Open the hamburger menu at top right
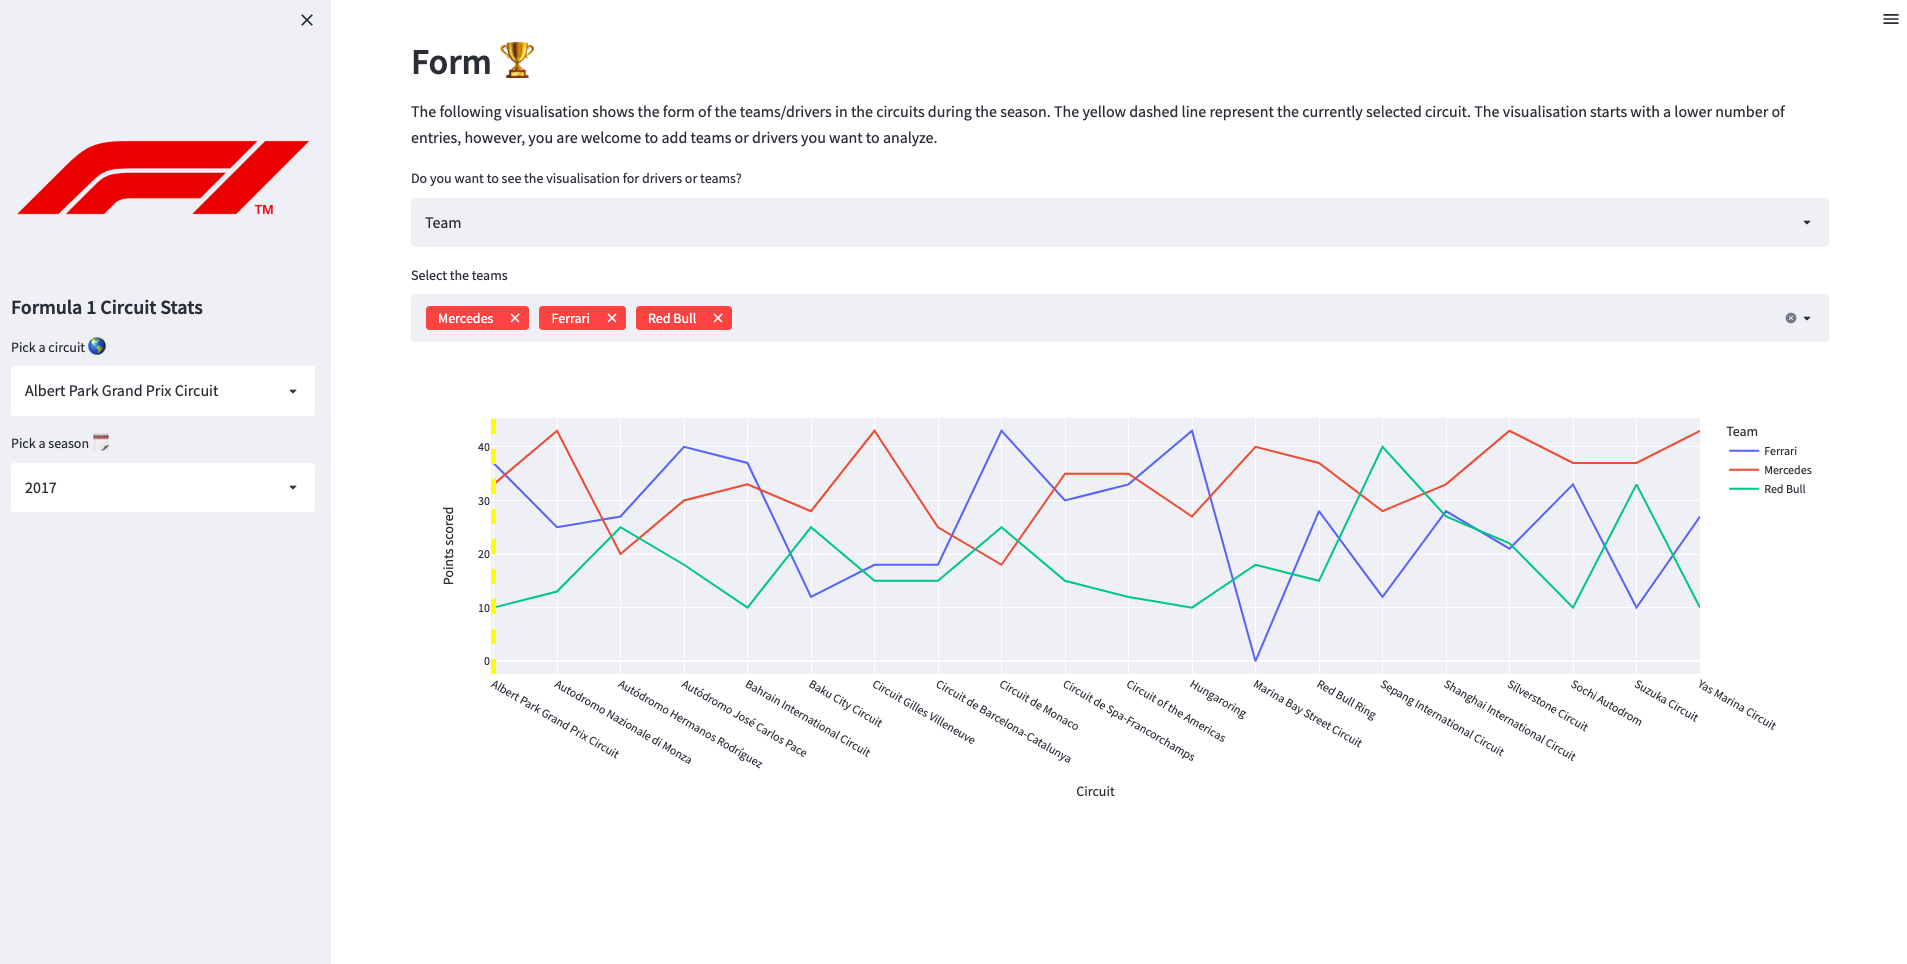Image resolution: width=1907 pixels, height=964 pixels. pyautogui.click(x=1890, y=19)
